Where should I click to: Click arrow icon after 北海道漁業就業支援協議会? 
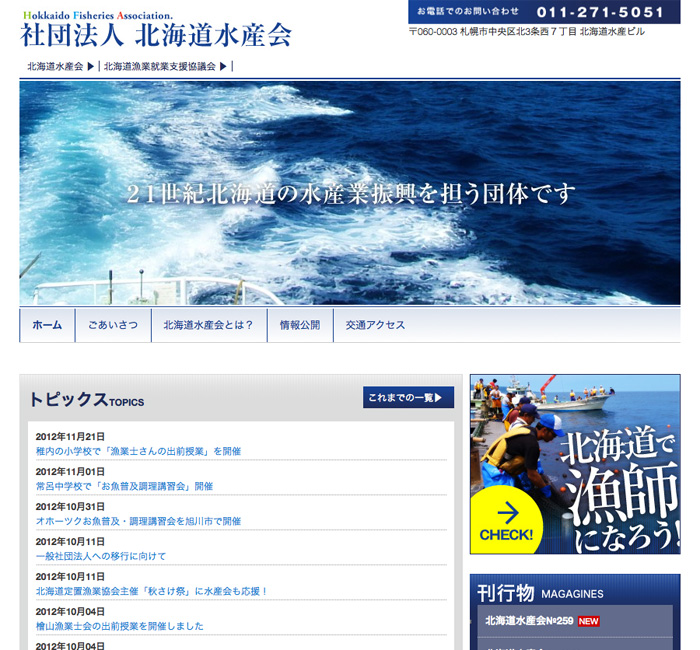coord(223,67)
